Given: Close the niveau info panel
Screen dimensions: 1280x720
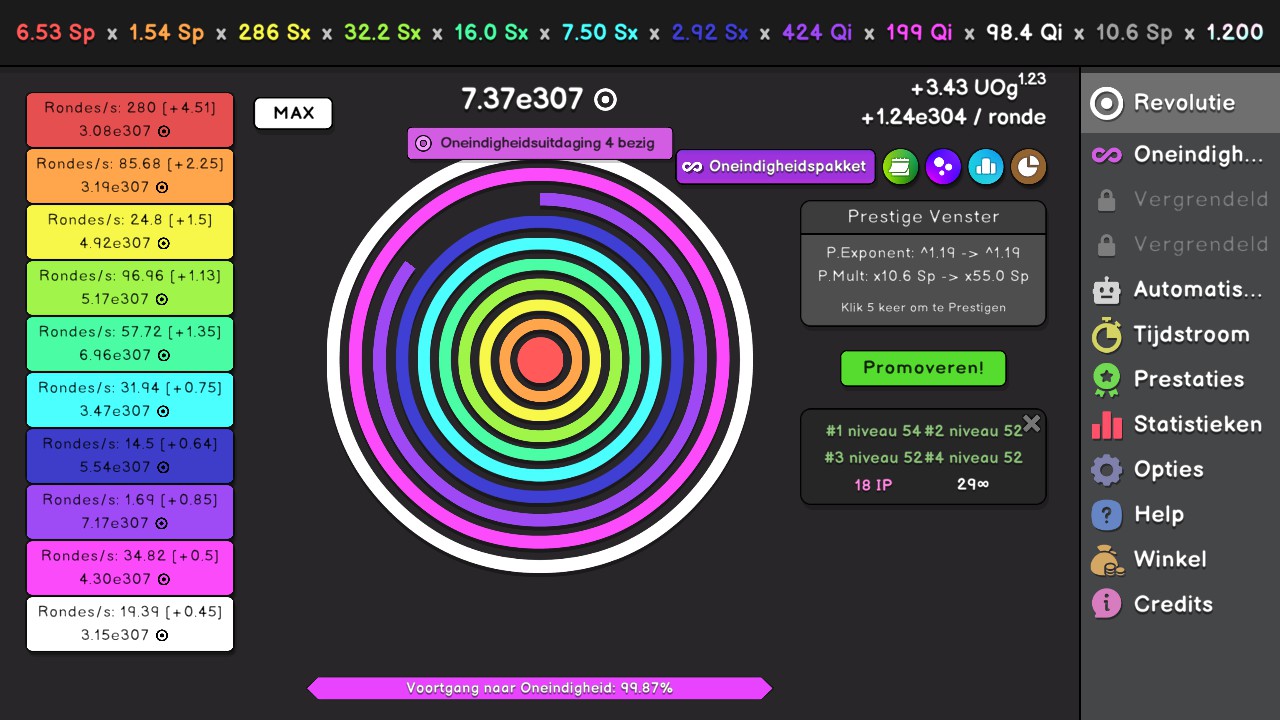Looking at the screenshot, I should click(1032, 423).
